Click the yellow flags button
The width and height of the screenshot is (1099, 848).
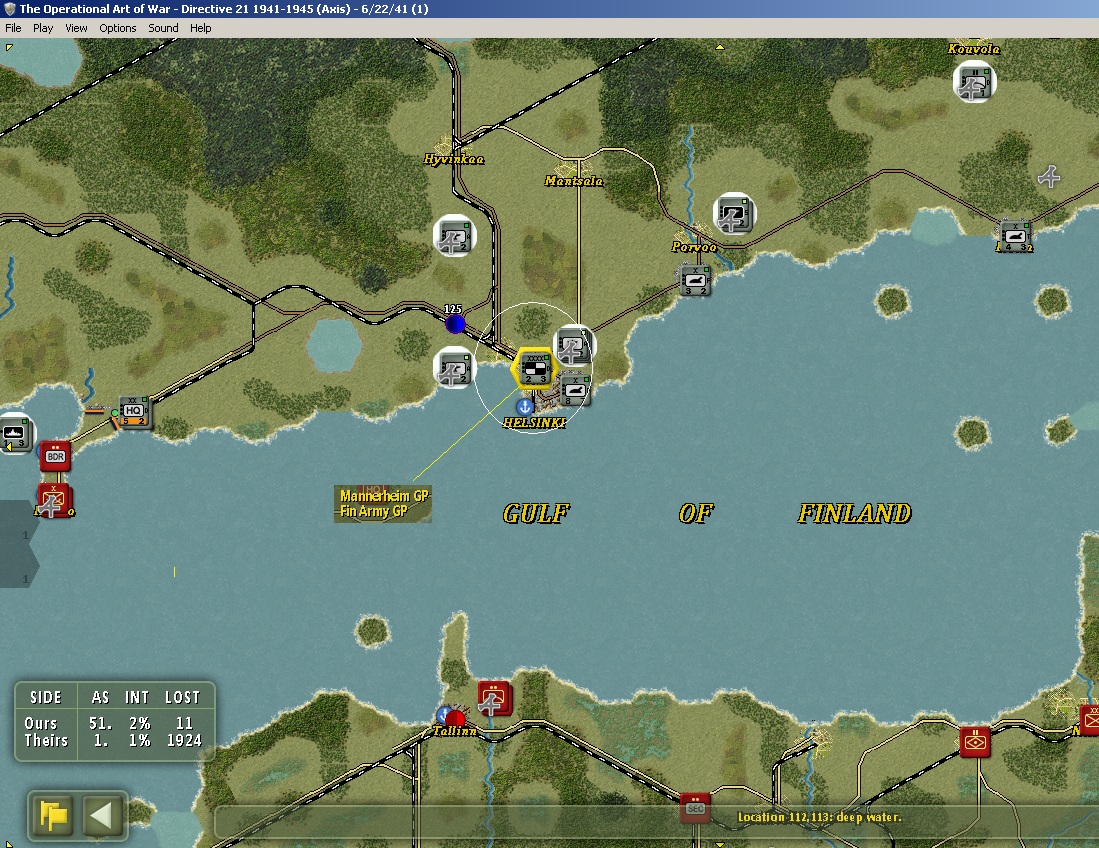(53, 815)
